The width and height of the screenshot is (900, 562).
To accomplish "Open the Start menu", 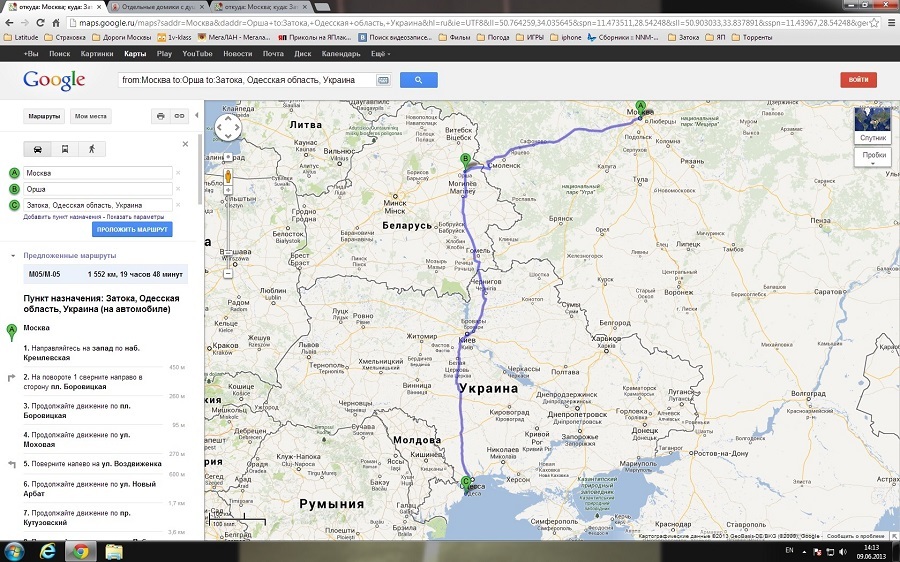I will tap(14, 551).
